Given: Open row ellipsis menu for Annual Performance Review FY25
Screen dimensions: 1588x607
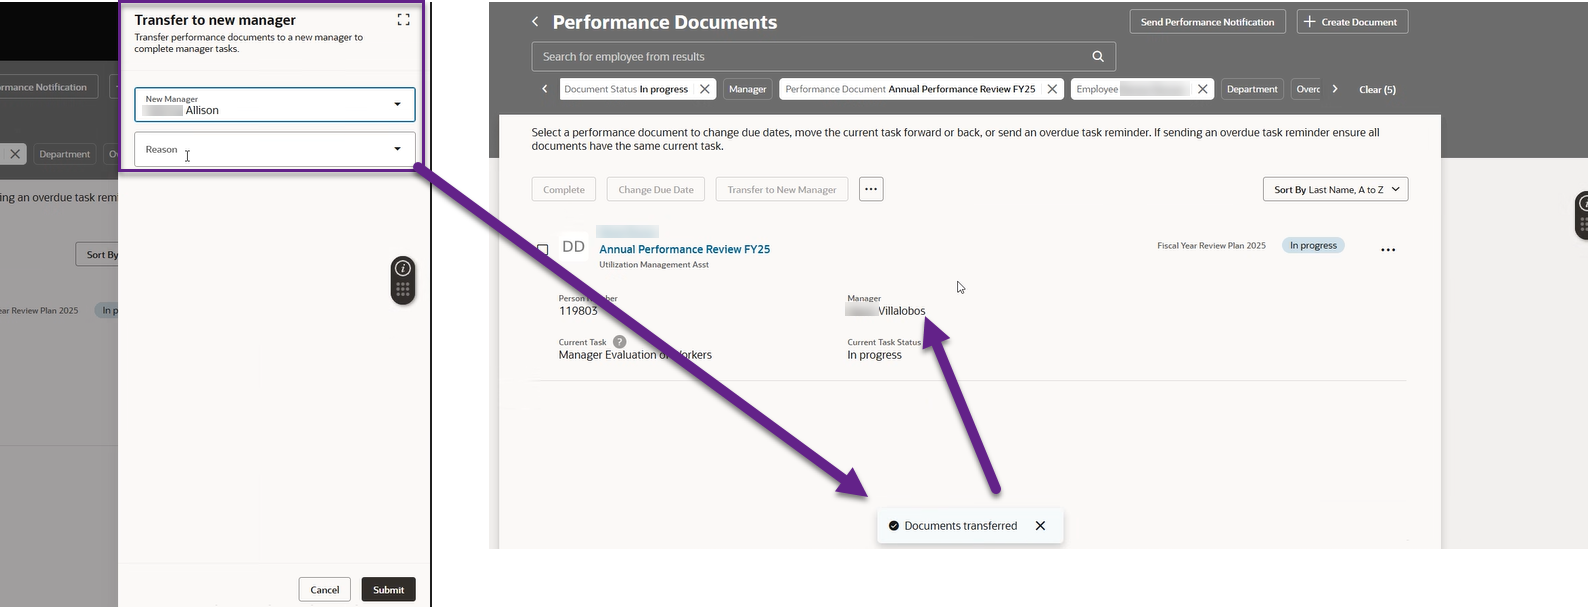Looking at the screenshot, I should coord(1388,250).
